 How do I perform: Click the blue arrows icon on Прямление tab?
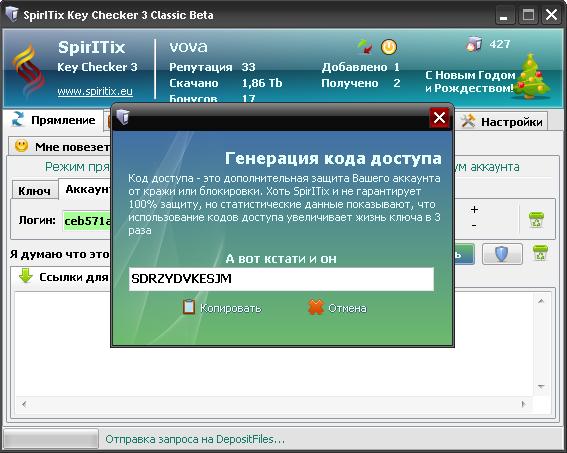[18, 119]
